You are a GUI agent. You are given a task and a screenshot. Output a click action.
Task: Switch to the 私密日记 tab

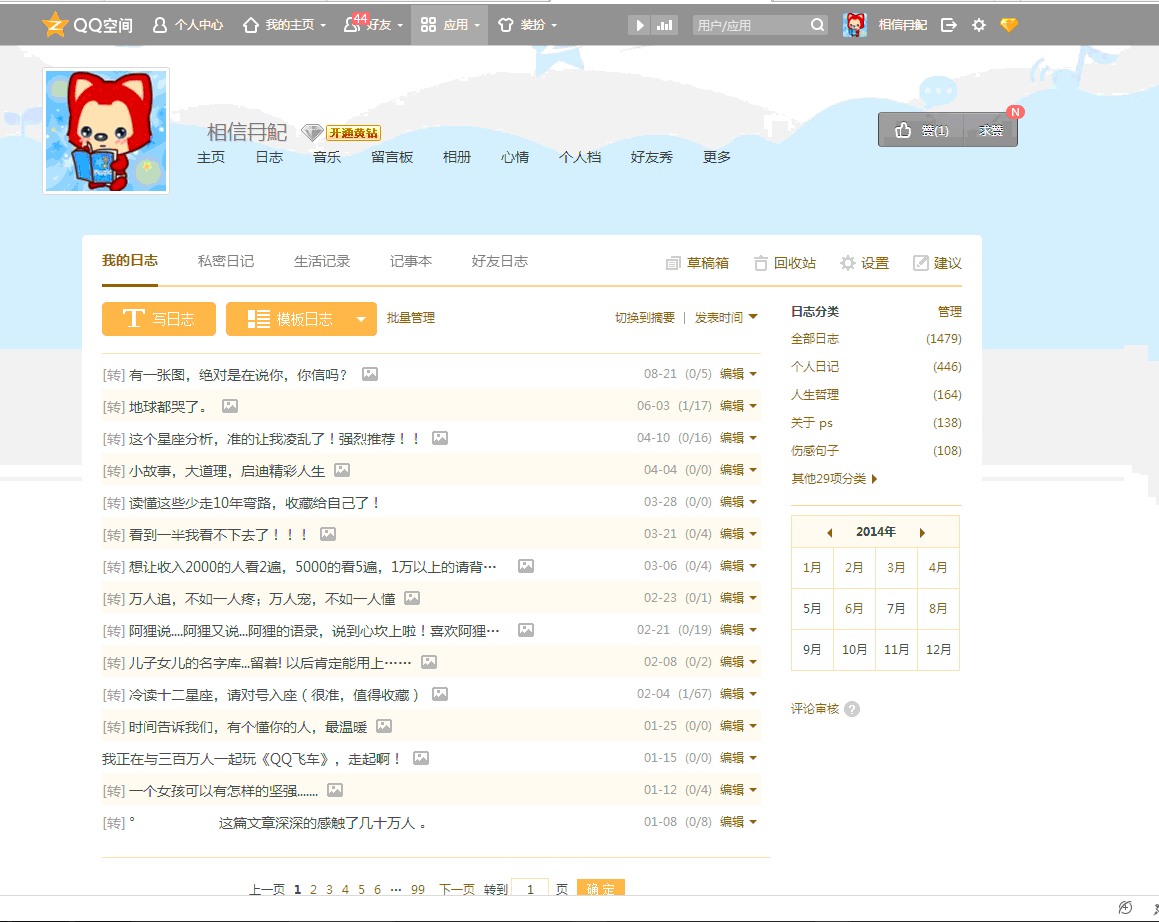coord(225,261)
